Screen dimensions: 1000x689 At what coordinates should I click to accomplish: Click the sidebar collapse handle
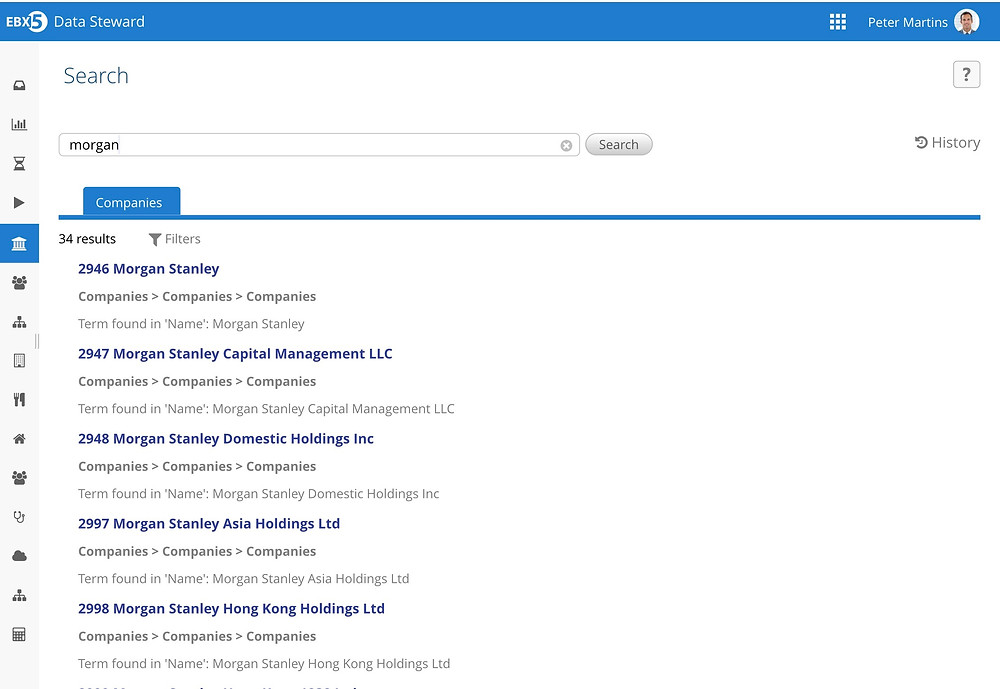click(x=37, y=341)
